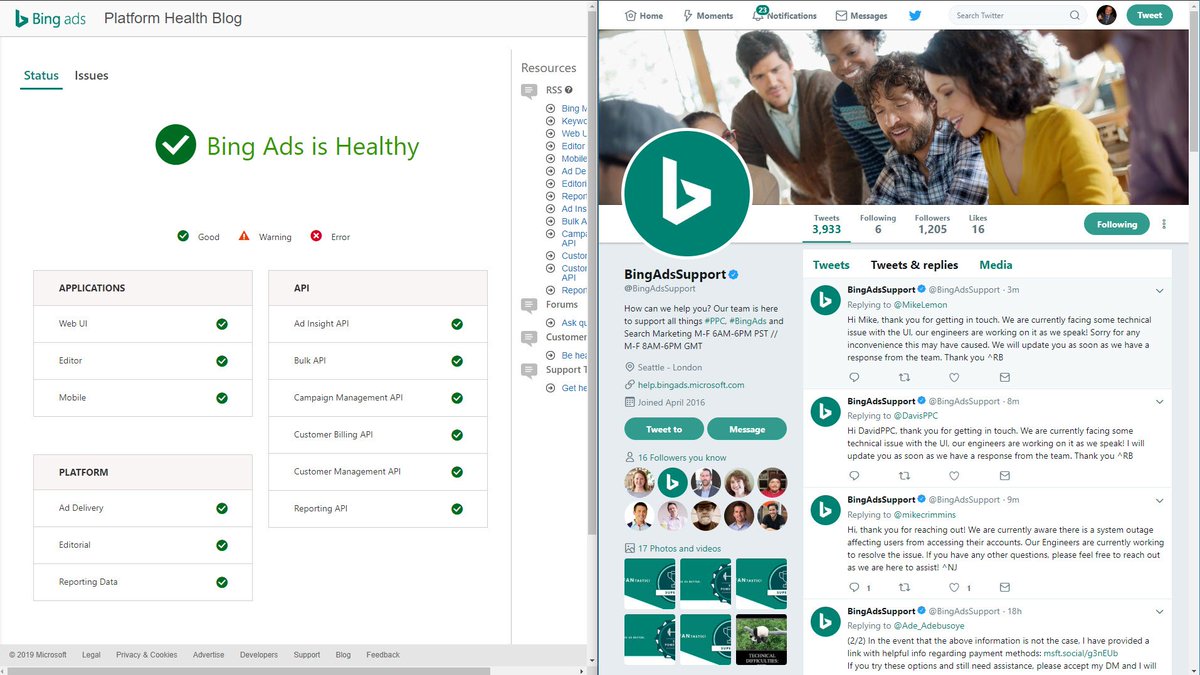1200x675 pixels.
Task: Open Messages in the Twitter navigation bar
Action: coord(861,16)
